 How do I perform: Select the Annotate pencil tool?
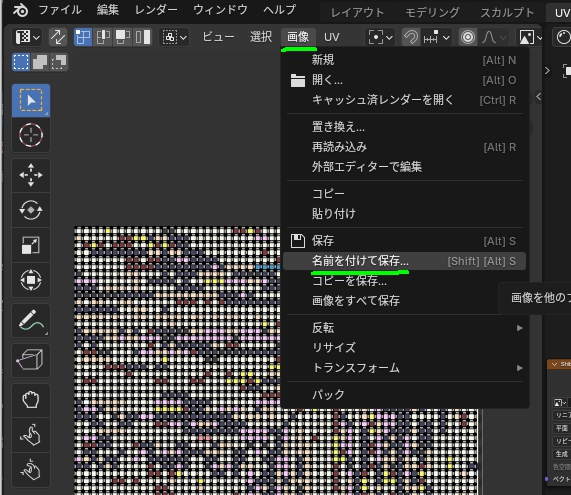tap(31, 321)
